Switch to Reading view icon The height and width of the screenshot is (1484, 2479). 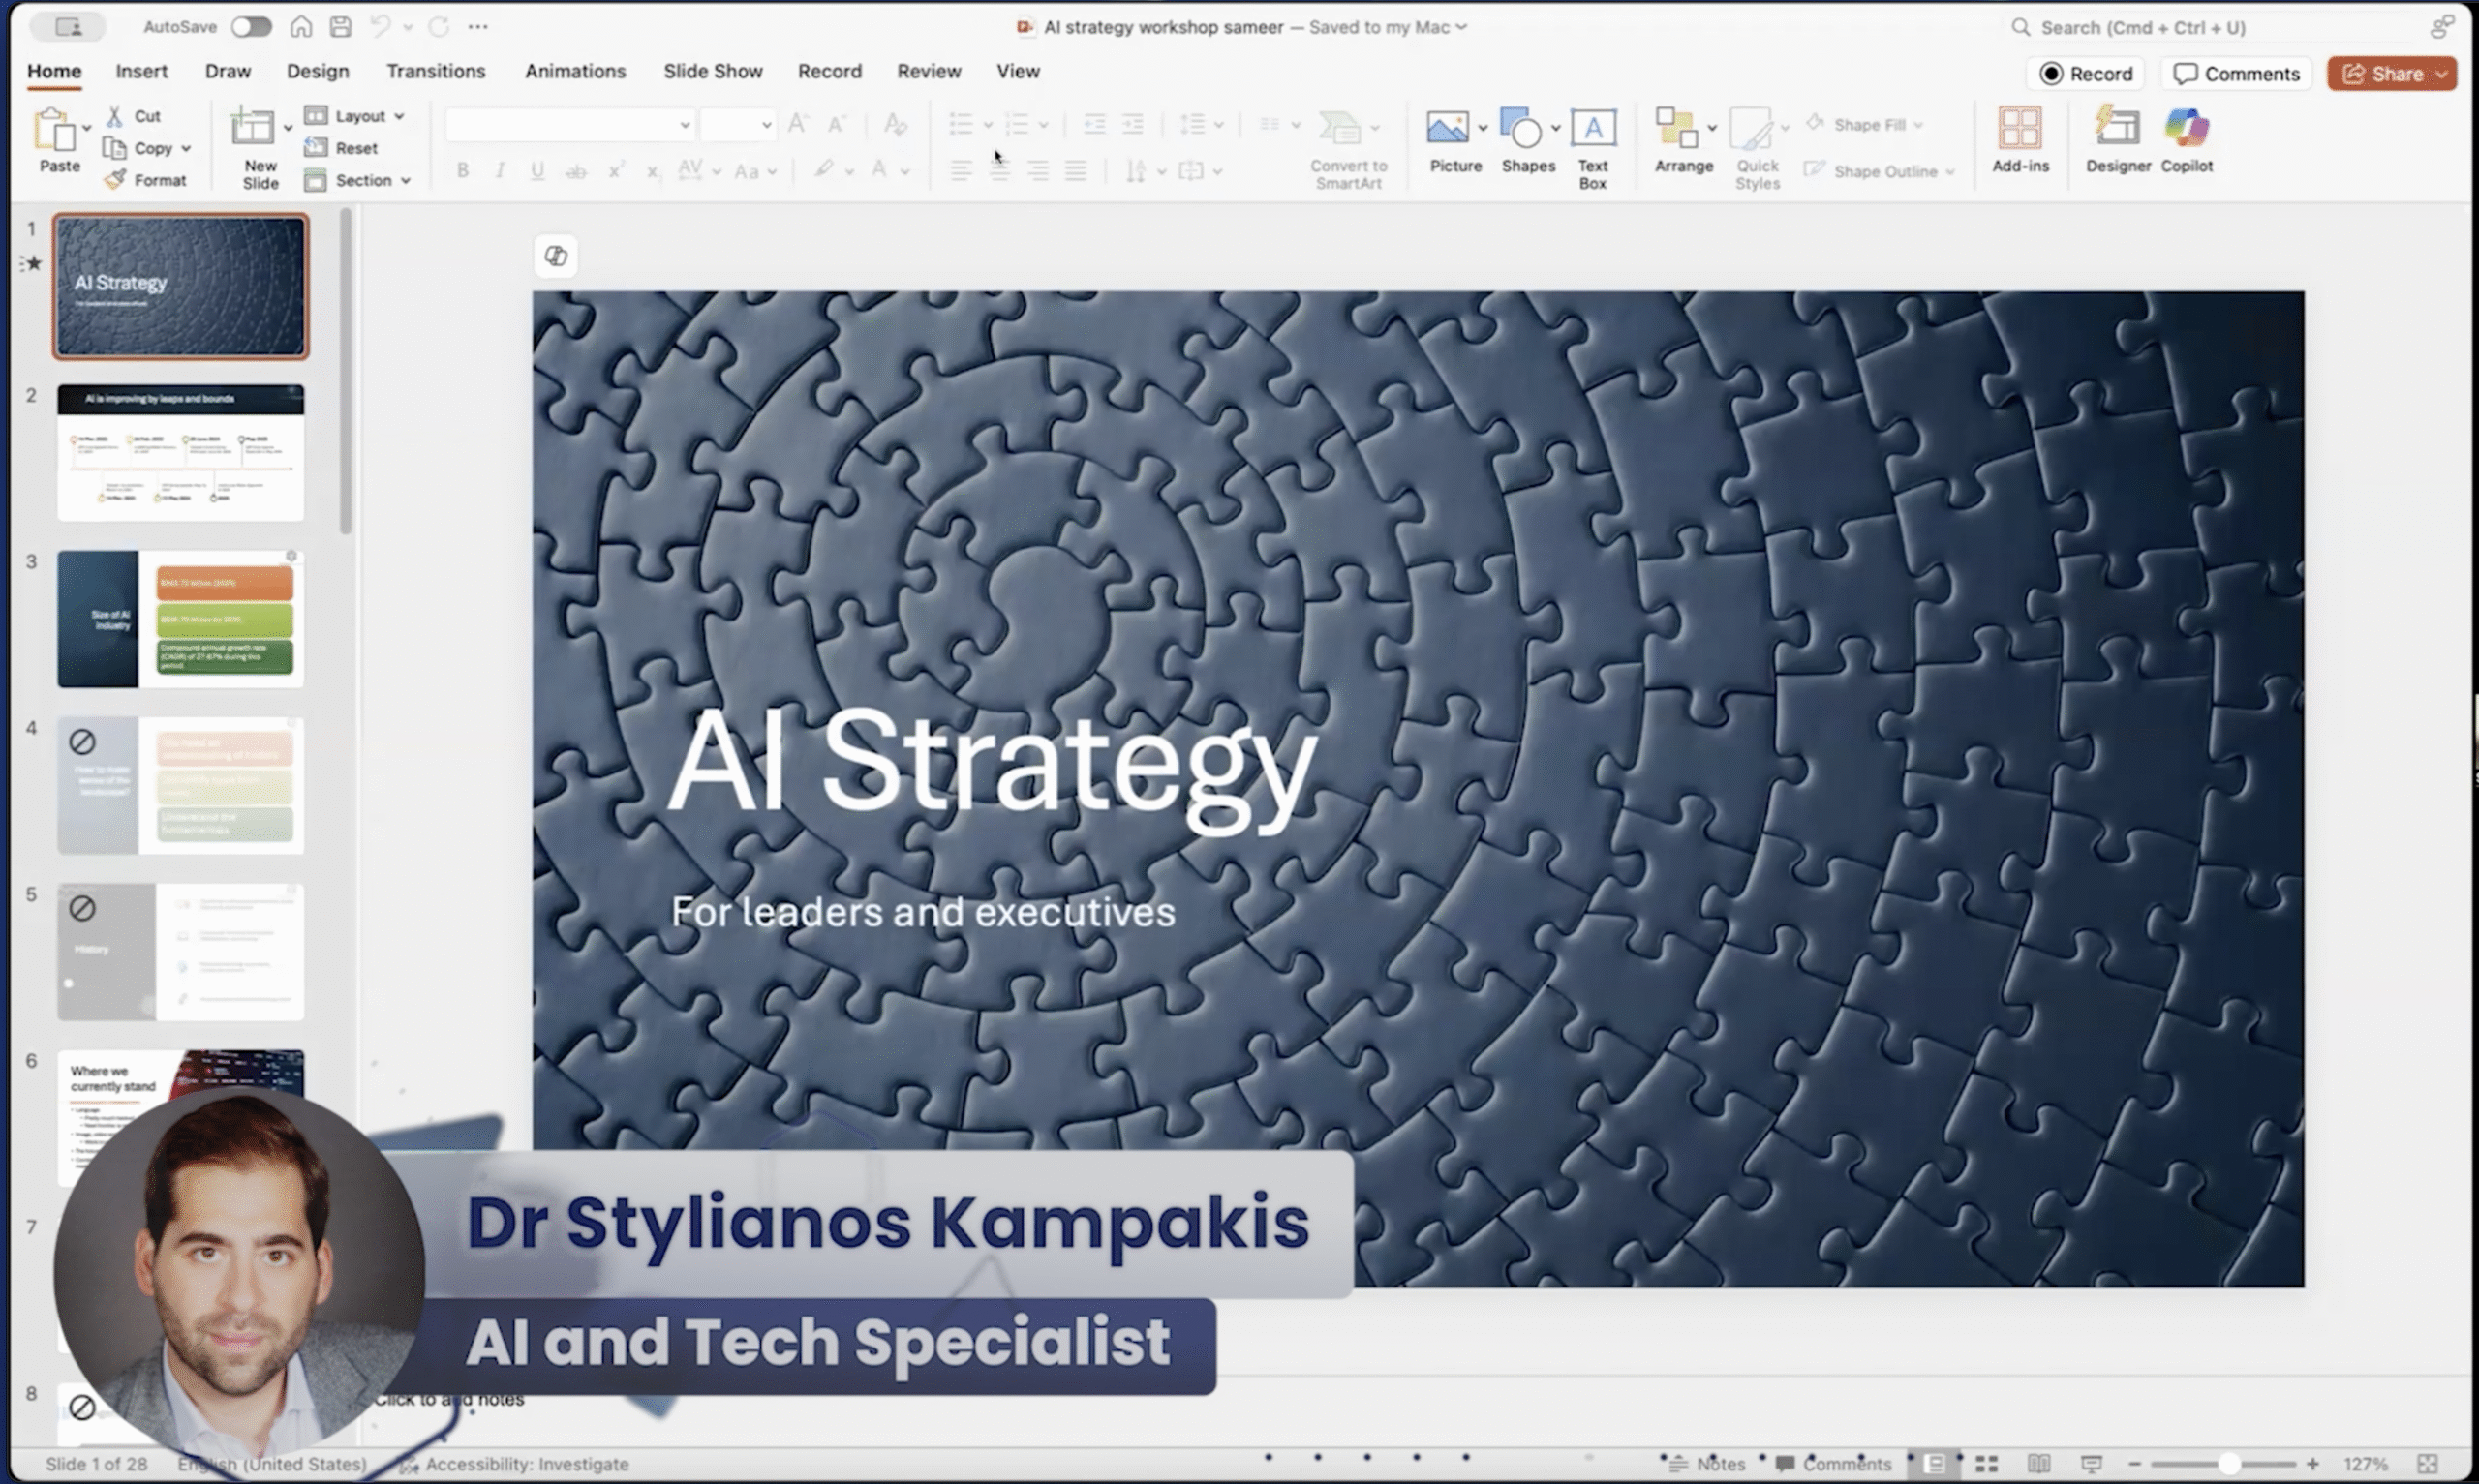(x=2038, y=1463)
